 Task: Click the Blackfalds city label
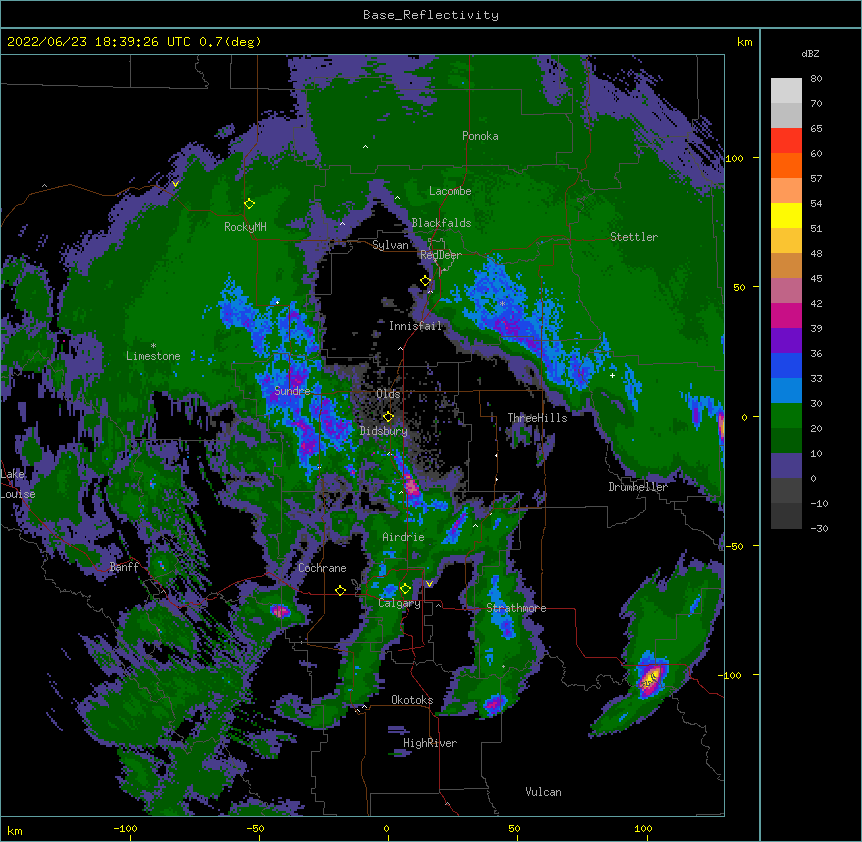pyautogui.click(x=441, y=223)
